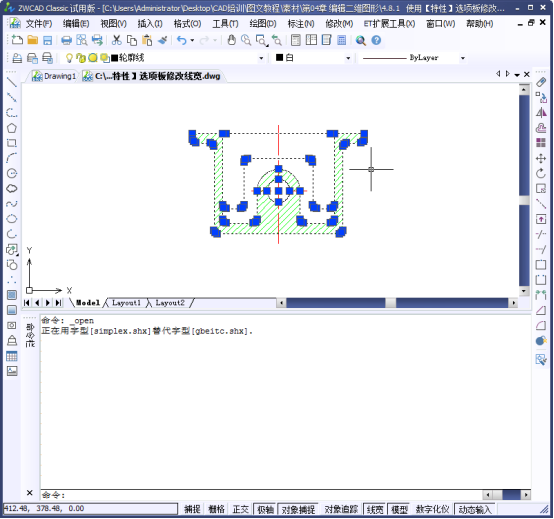Expand the ByLayer linetype dropdown
Screen dimensions: 554x519
pos(462,58)
